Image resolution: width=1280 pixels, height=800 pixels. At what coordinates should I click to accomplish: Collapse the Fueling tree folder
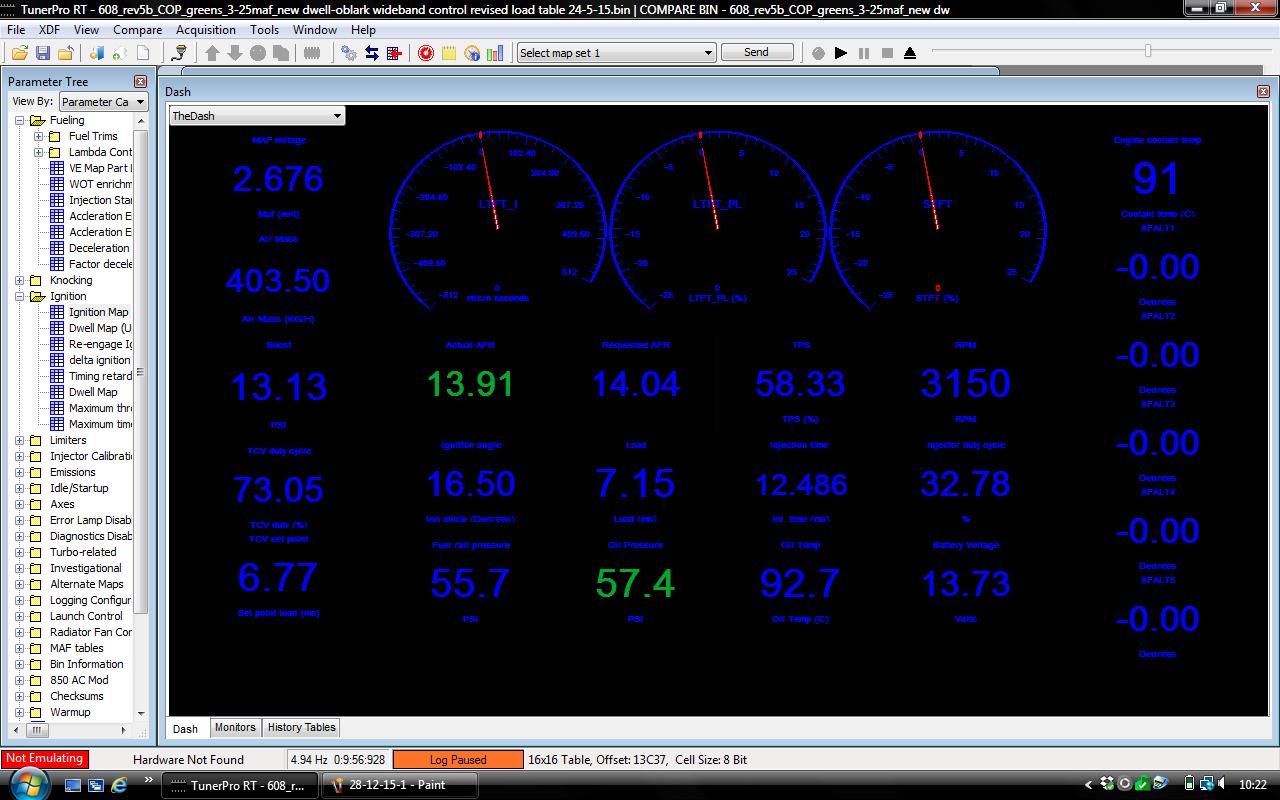20,120
